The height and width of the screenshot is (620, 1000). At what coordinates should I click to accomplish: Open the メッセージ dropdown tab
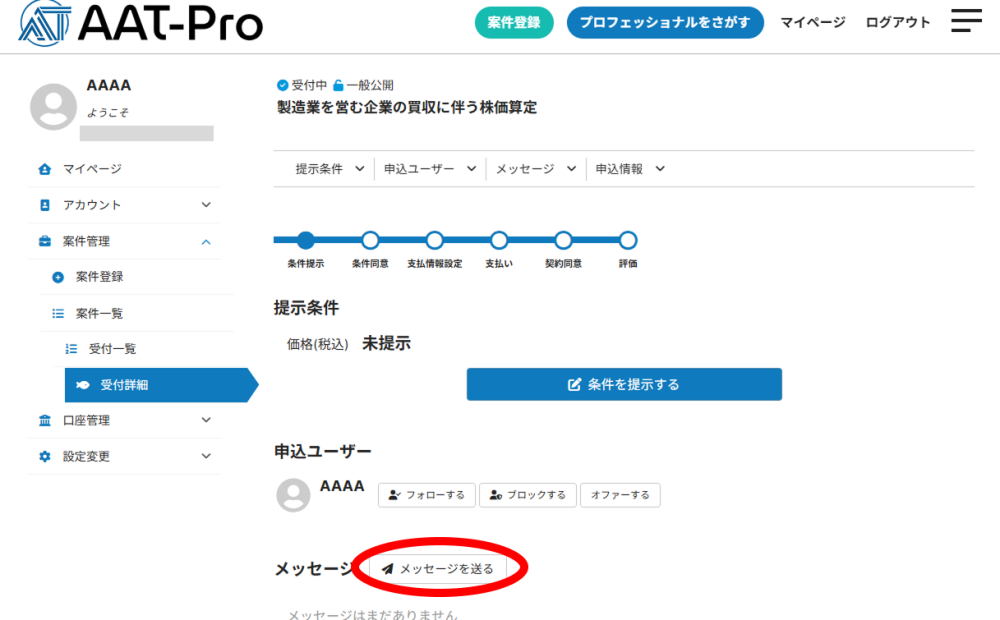point(535,169)
